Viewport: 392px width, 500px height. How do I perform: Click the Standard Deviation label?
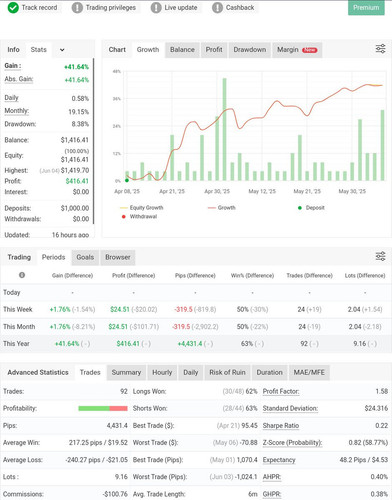coord(290,408)
